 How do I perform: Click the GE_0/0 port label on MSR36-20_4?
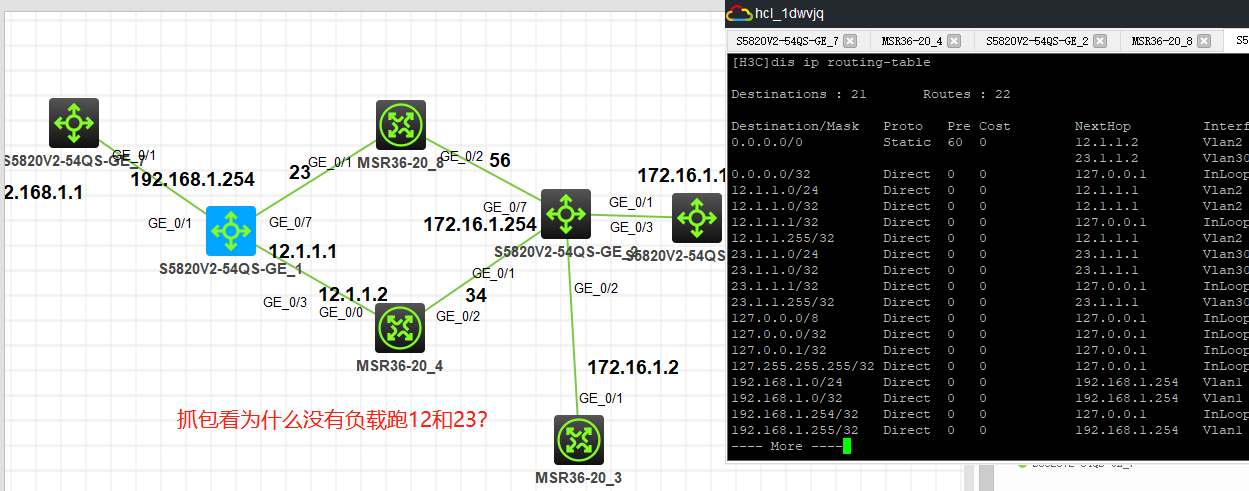(340, 312)
